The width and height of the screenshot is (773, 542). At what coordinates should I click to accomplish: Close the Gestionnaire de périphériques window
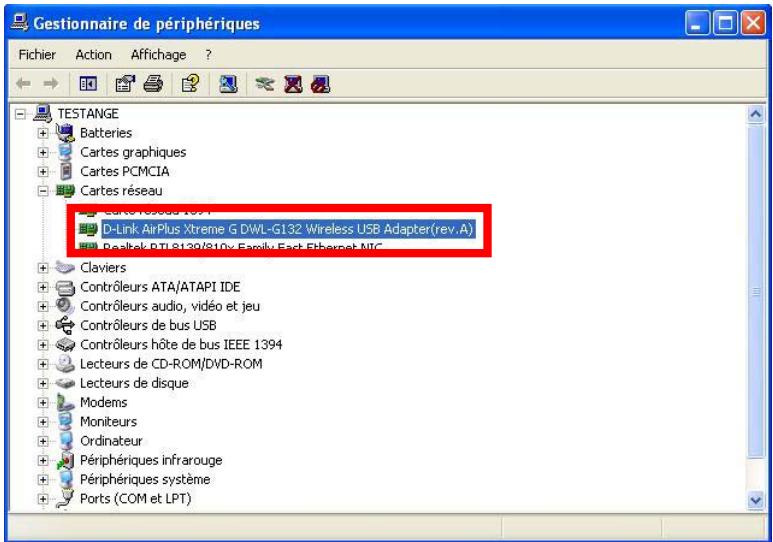(x=754, y=23)
